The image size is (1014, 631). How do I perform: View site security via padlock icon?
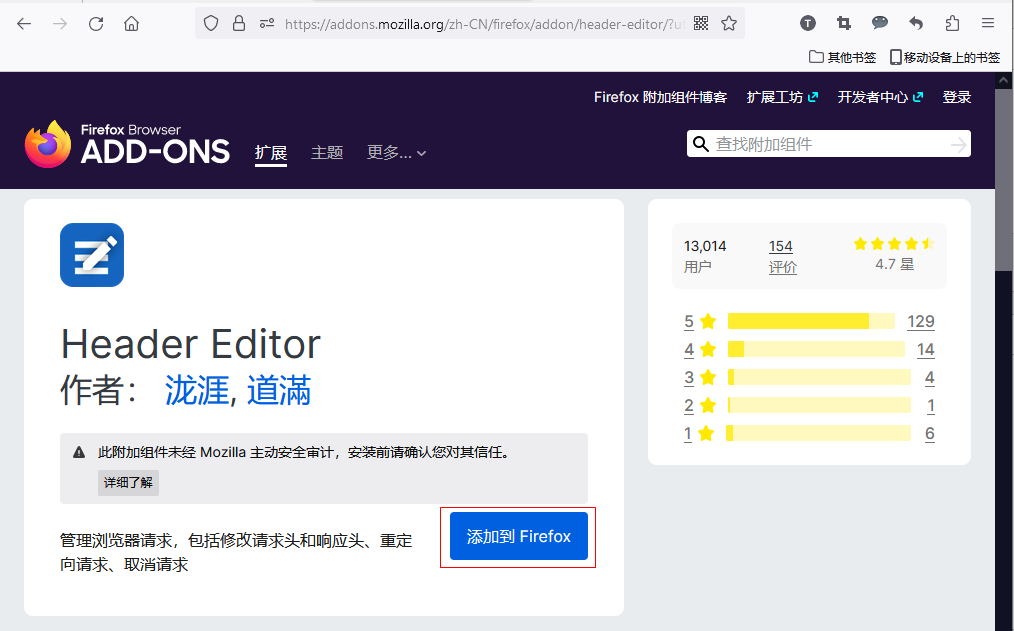[239, 24]
